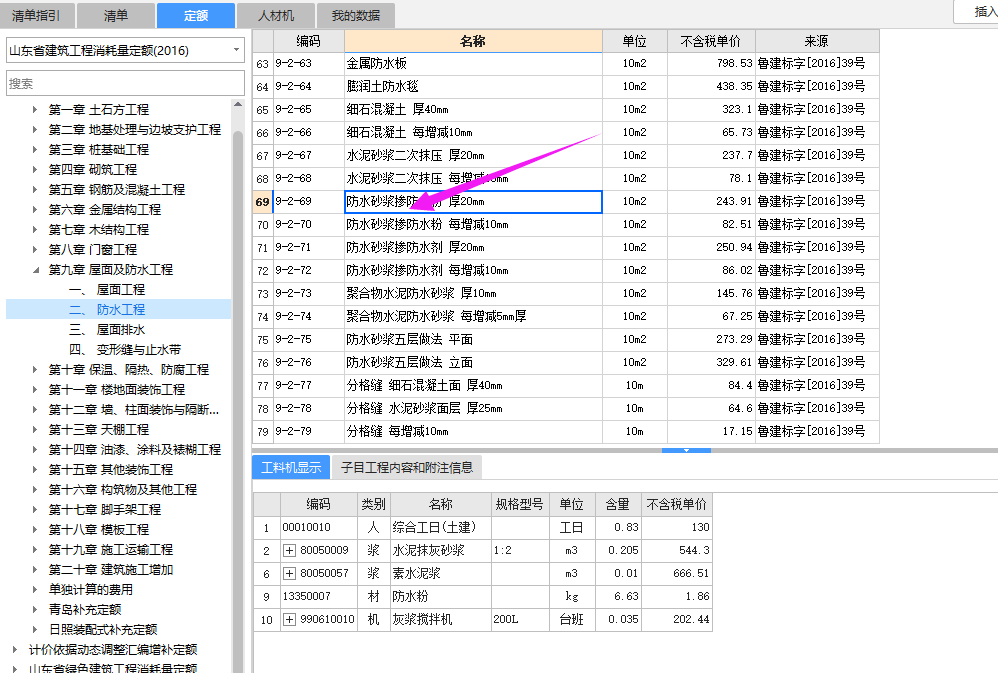Select row 防水砂浆掺防水粉 每增减10mm
The width and height of the screenshot is (998, 673).
pos(566,224)
